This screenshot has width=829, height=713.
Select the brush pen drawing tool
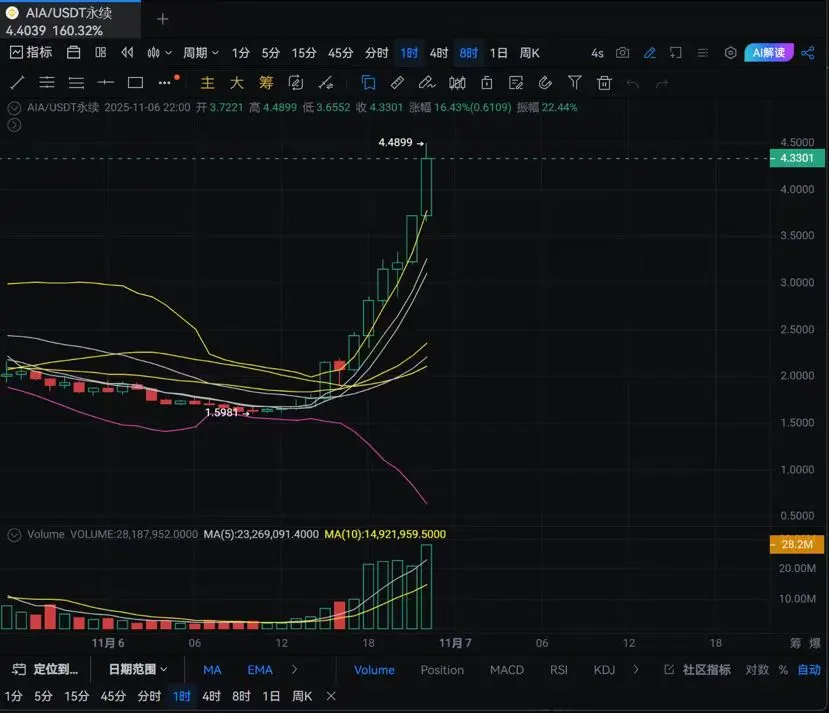pyautogui.click(x=427, y=82)
